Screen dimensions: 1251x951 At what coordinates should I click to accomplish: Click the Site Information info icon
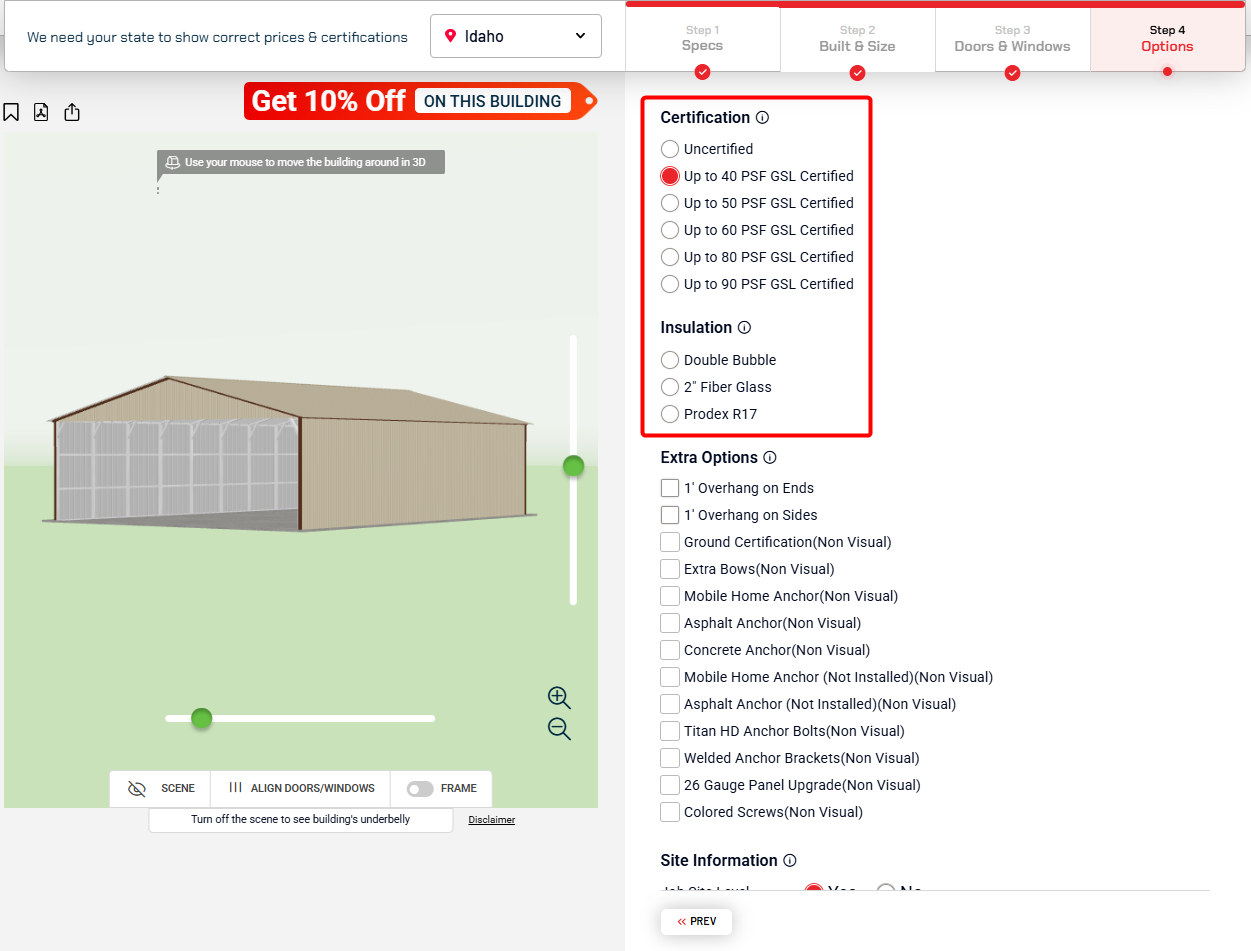tap(790, 861)
